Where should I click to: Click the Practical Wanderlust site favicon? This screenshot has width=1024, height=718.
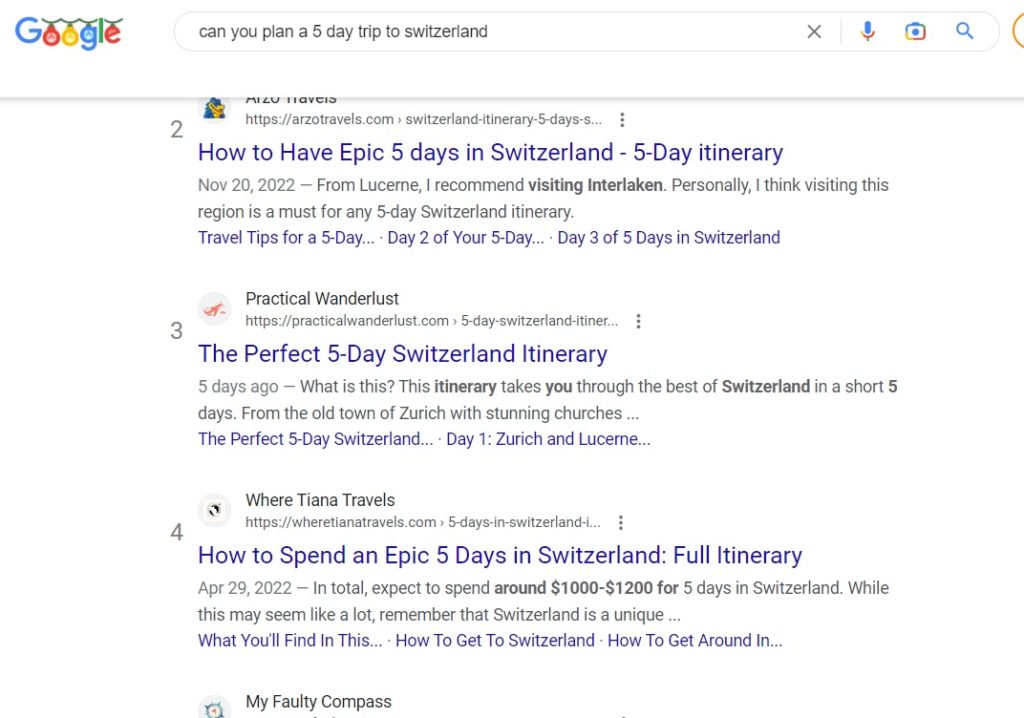[214, 310]
